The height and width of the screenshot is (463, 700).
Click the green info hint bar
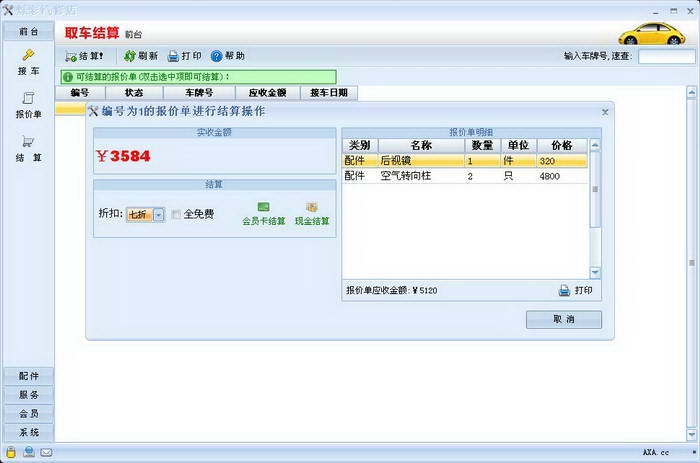click(199, 77)
